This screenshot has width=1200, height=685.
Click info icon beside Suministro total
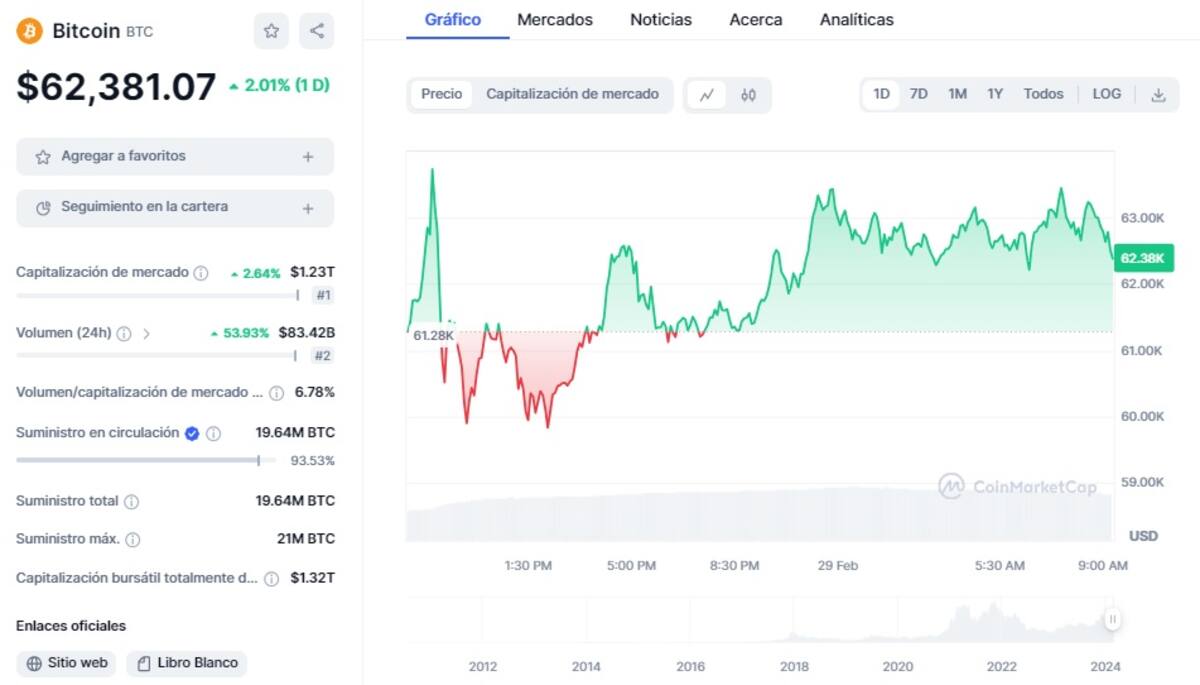(131, 501)
